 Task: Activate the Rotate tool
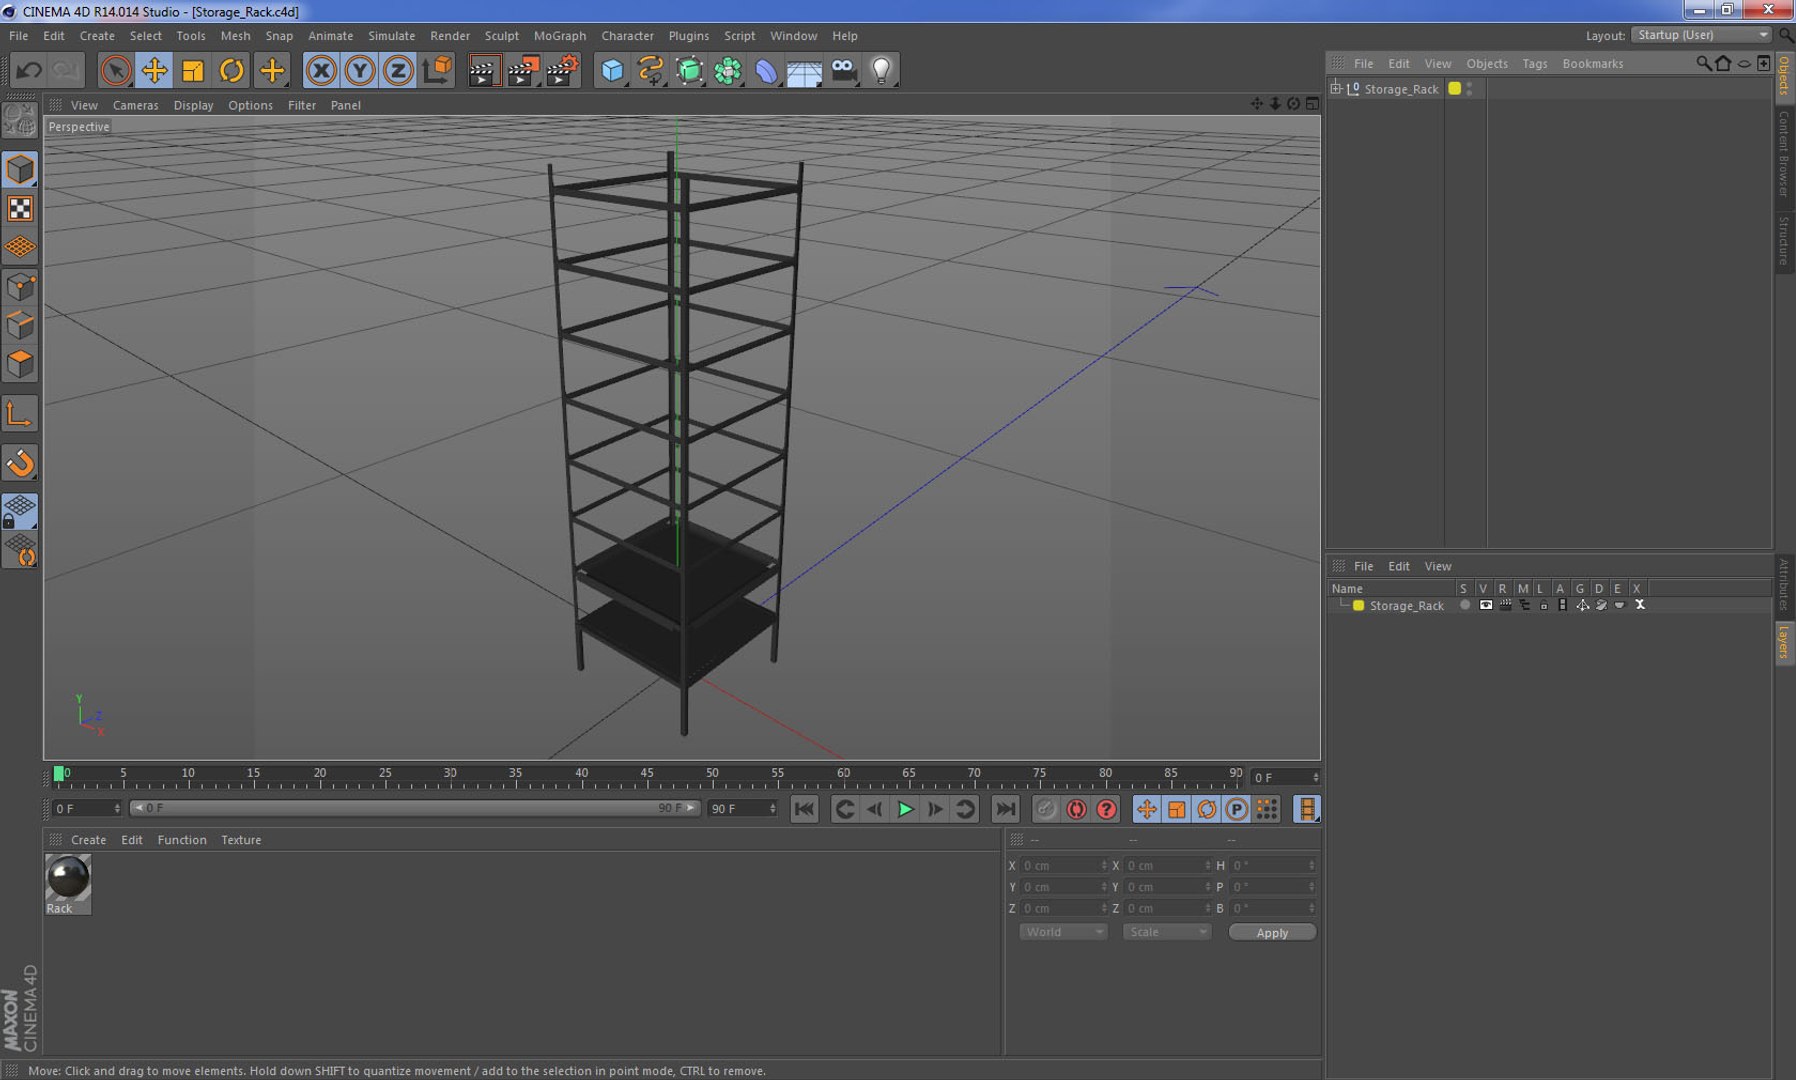[x=232, y=70]
